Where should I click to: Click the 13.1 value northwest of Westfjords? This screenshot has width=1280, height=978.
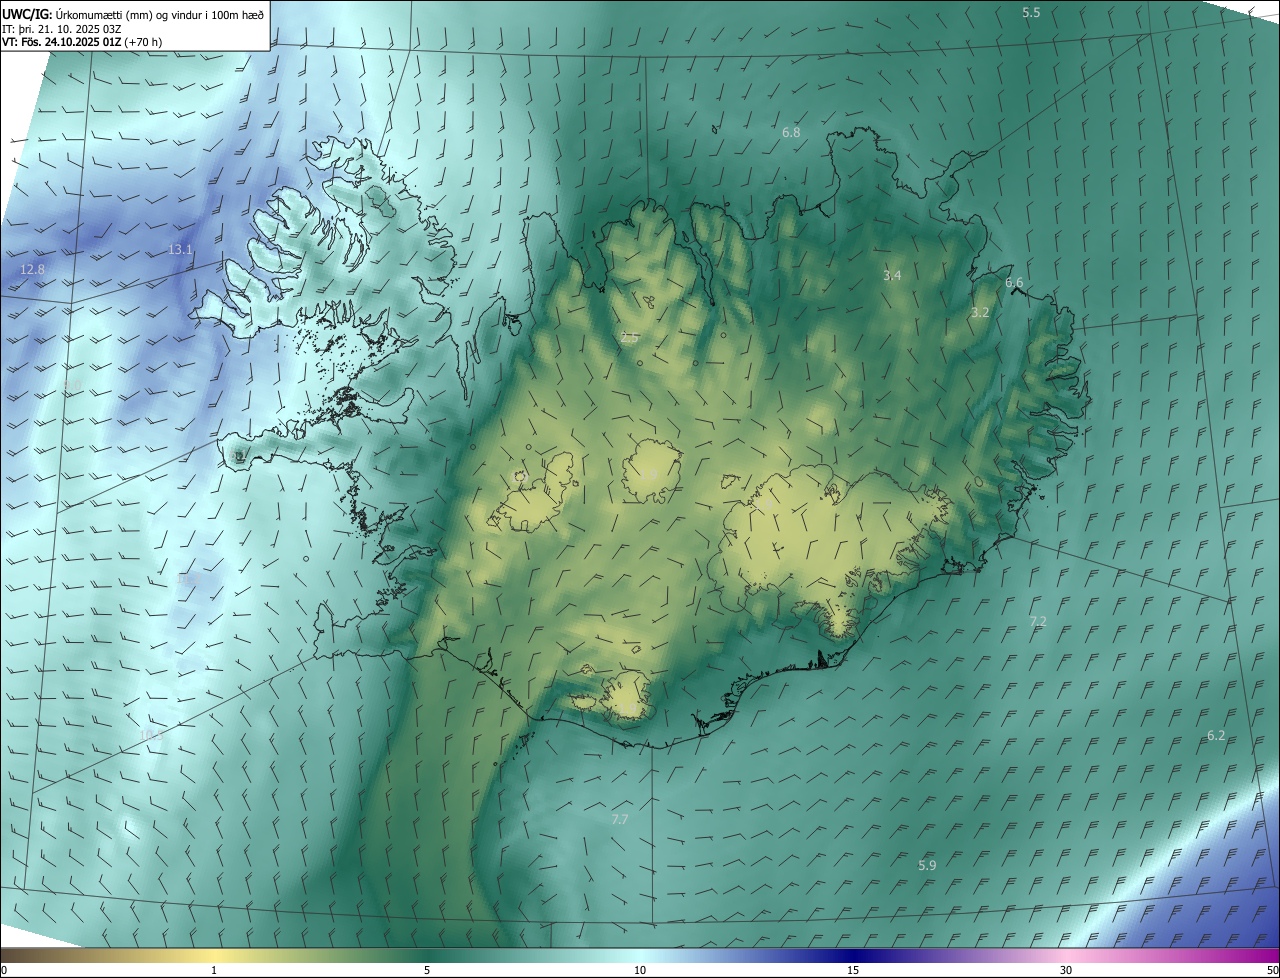180,250
